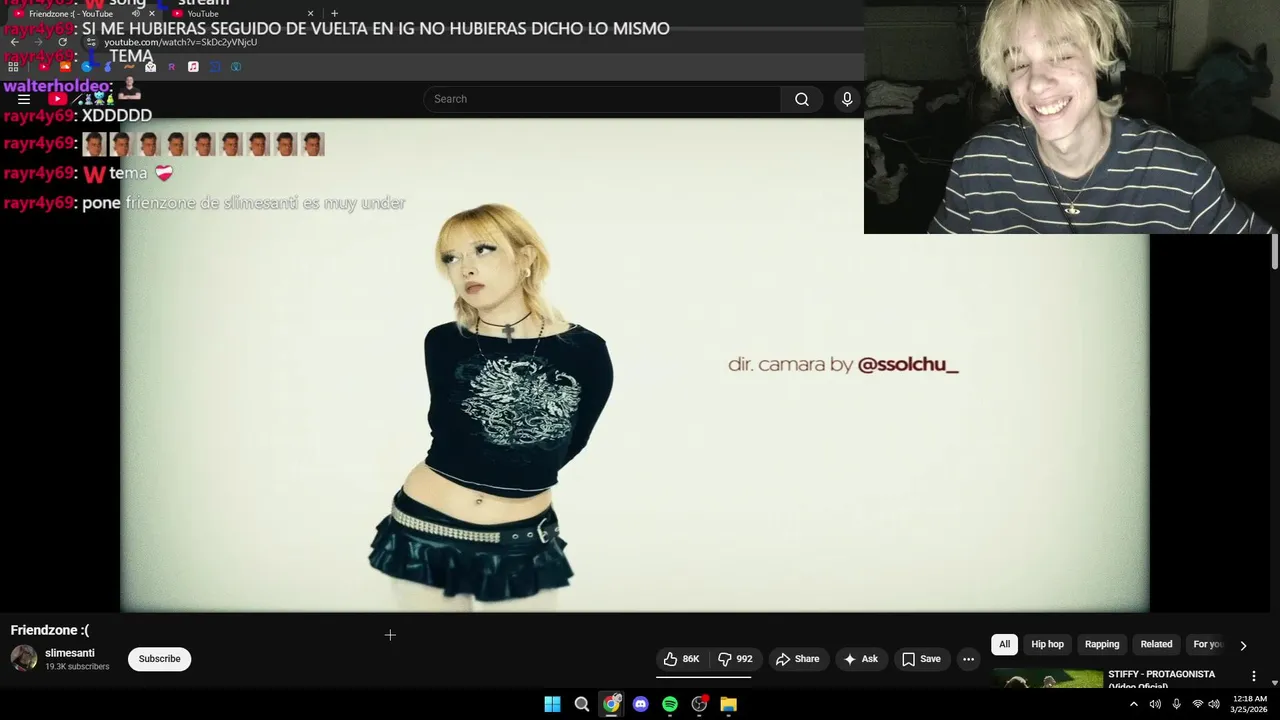Open STIFFY - PROTAGONISTA suggested video title
This screenshot has width=1280, height=720.
click(1161, 679)
